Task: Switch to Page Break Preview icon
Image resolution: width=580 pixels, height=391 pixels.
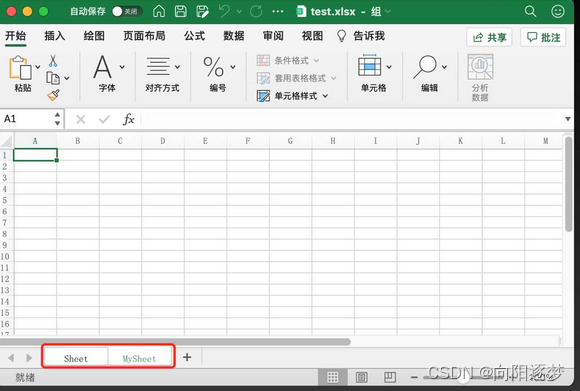Action: click(390, 377)
